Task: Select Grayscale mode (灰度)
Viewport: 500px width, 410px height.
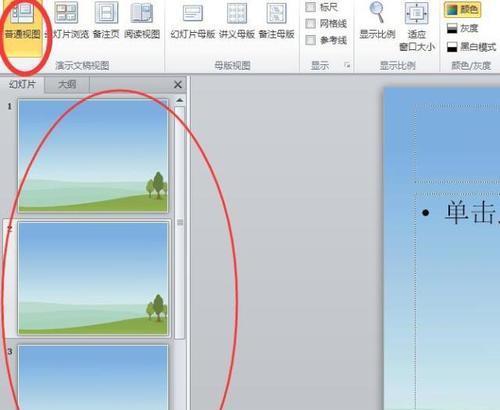Action: point(463,28)
